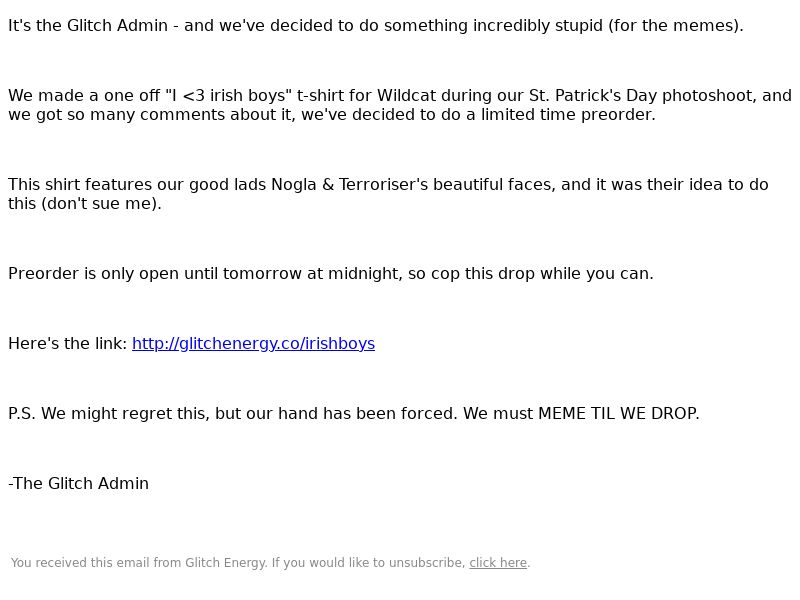Click the P.S. line about regret

point(354,413)
